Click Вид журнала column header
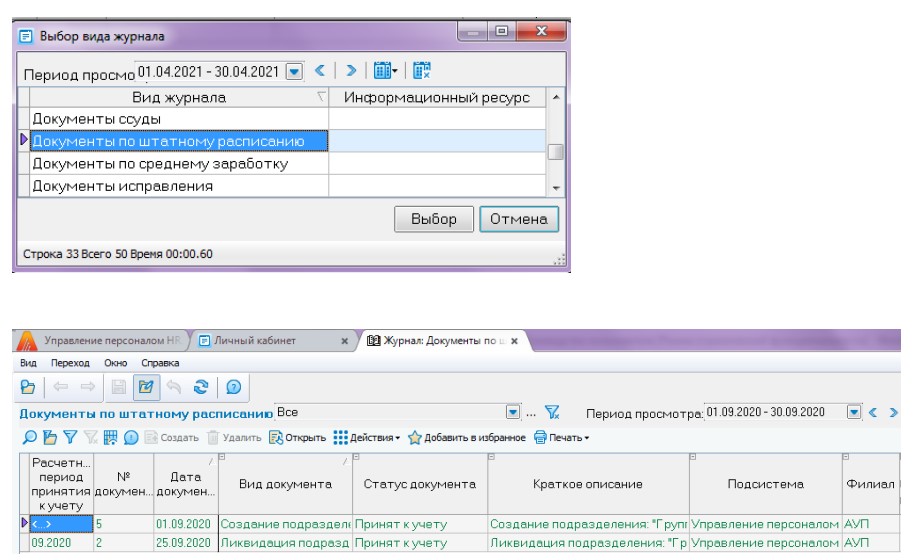This screenshot has width=919, height=560. 179,97
